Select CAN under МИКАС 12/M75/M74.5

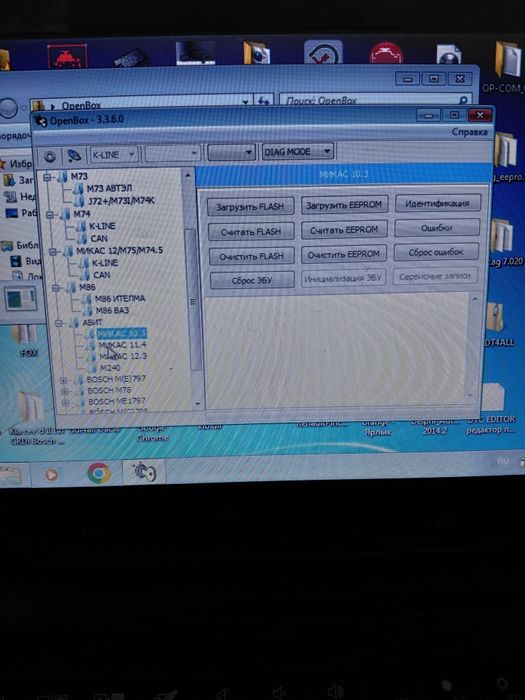click(x=101, y=275)
